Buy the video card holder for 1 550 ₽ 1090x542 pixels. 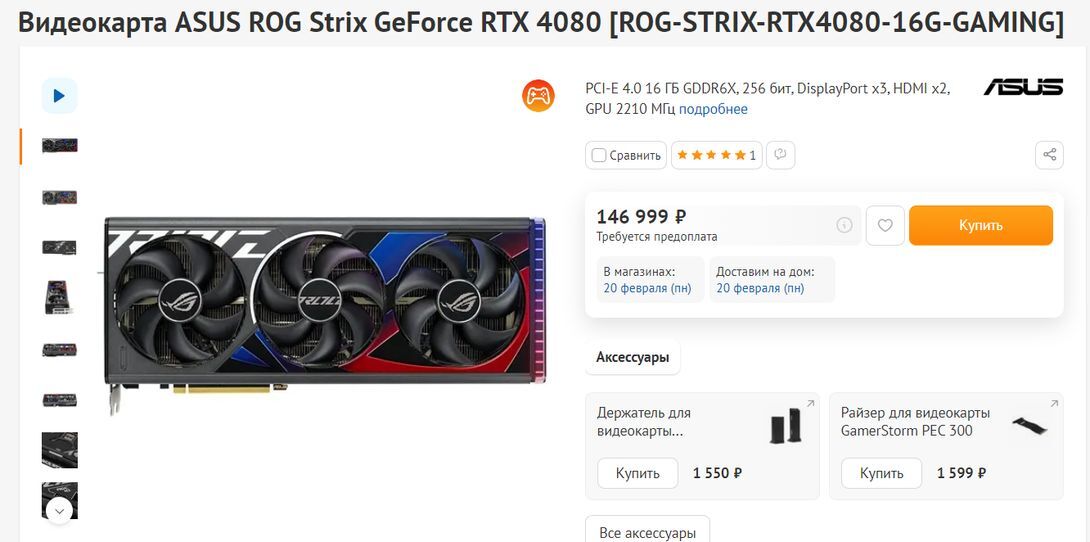(637, 473)
